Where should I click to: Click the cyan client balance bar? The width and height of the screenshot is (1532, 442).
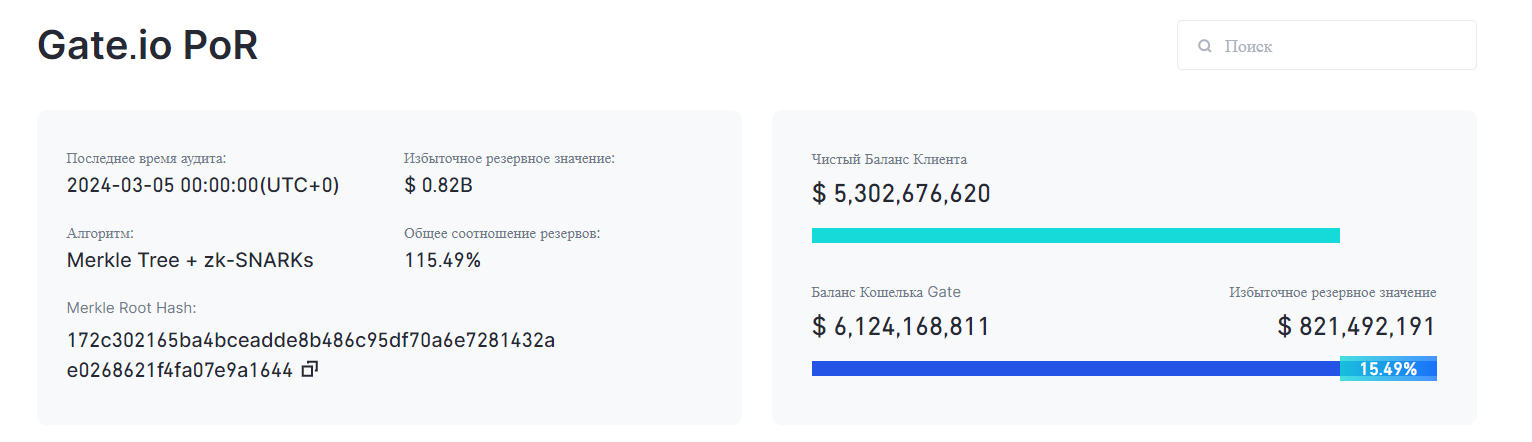click(1075, 235)
